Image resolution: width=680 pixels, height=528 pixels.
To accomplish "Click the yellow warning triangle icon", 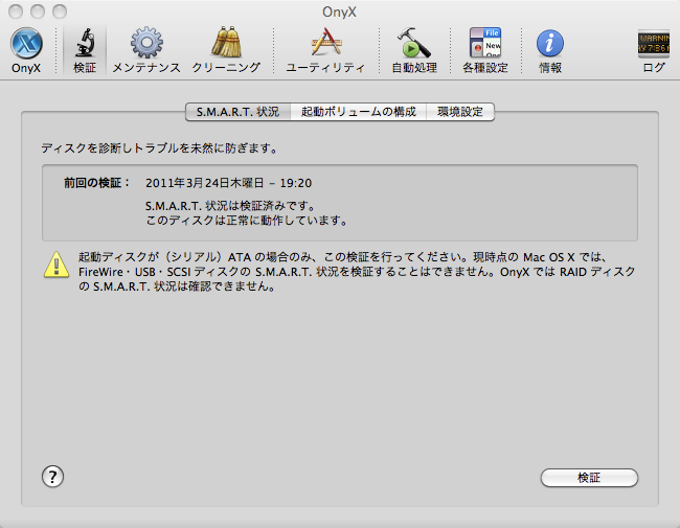I will (x=56, y=264).
